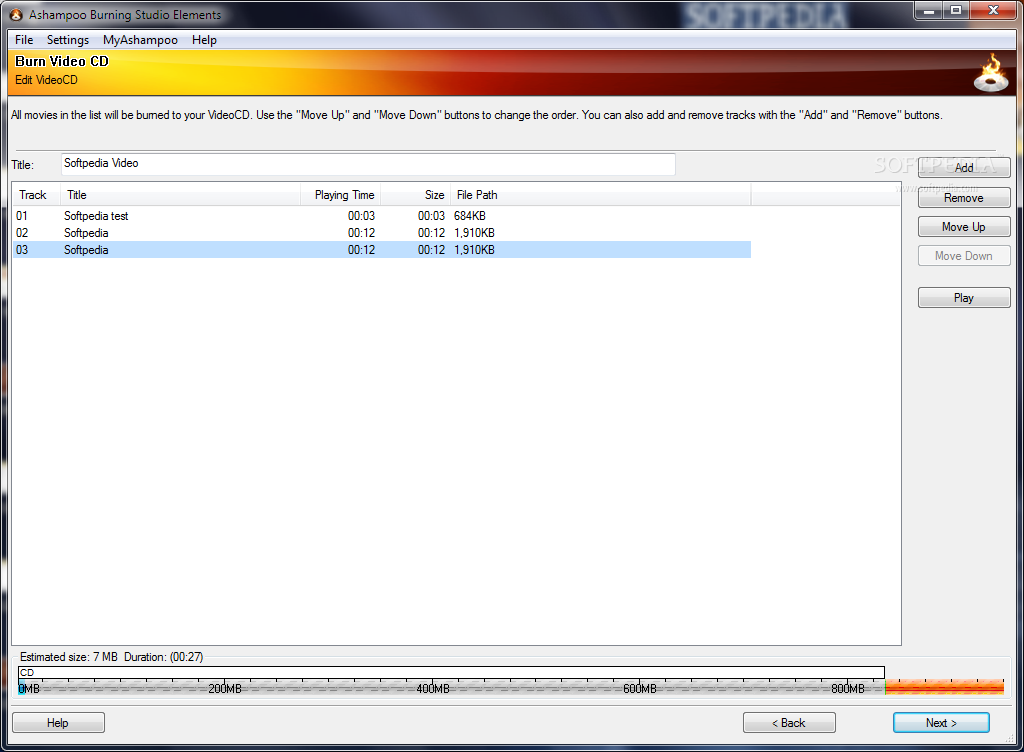Screen dimensions: 1024x752
Task: Proceed with the Next button
Action: click(x=941, y=723)
